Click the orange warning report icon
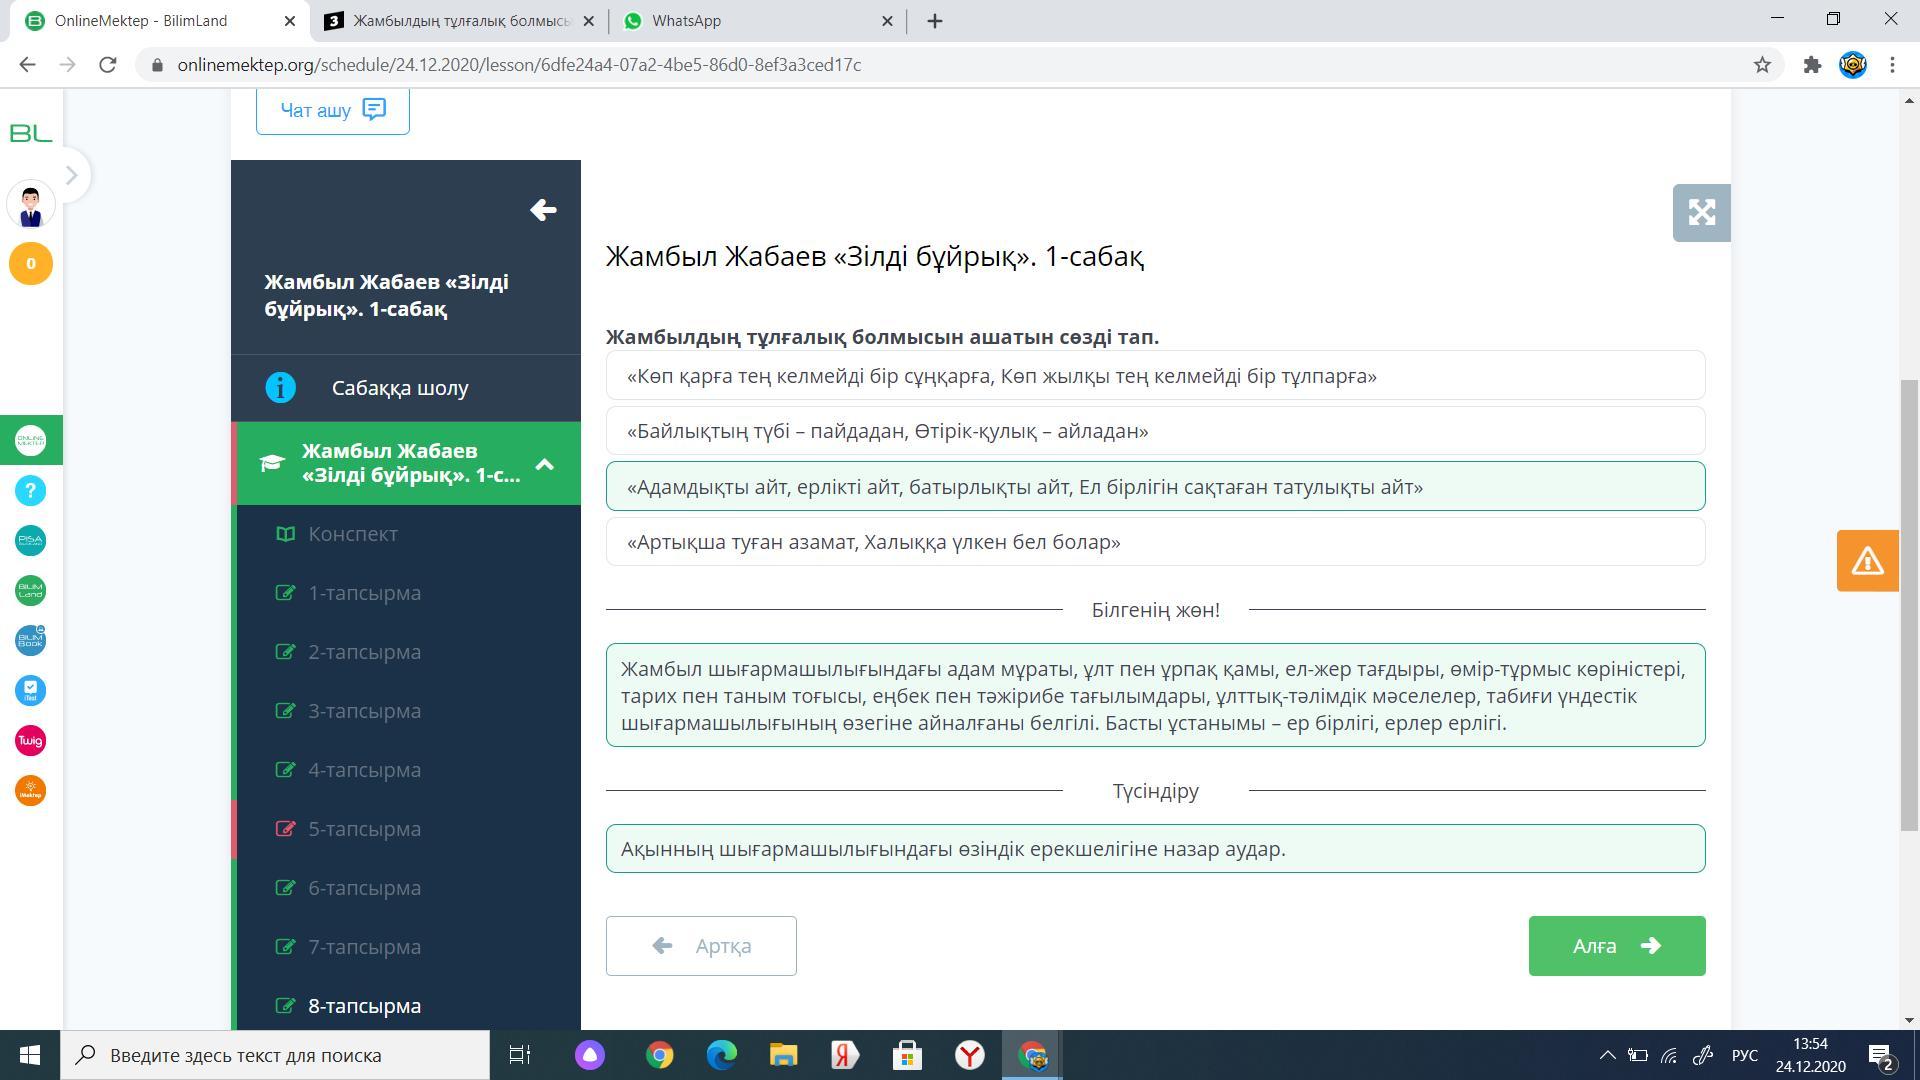 pos(1867,561)
